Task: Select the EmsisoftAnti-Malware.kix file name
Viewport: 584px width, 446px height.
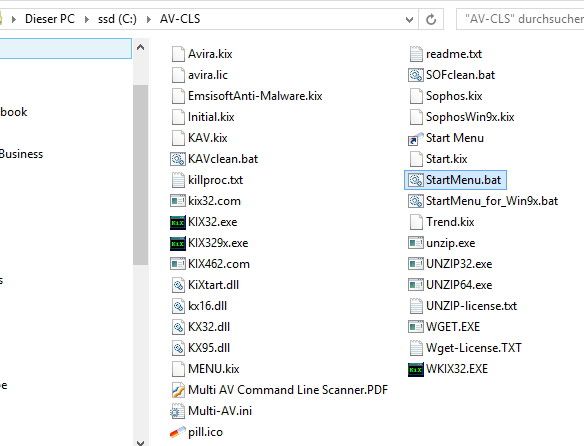Action: click(x=255, y=96)
